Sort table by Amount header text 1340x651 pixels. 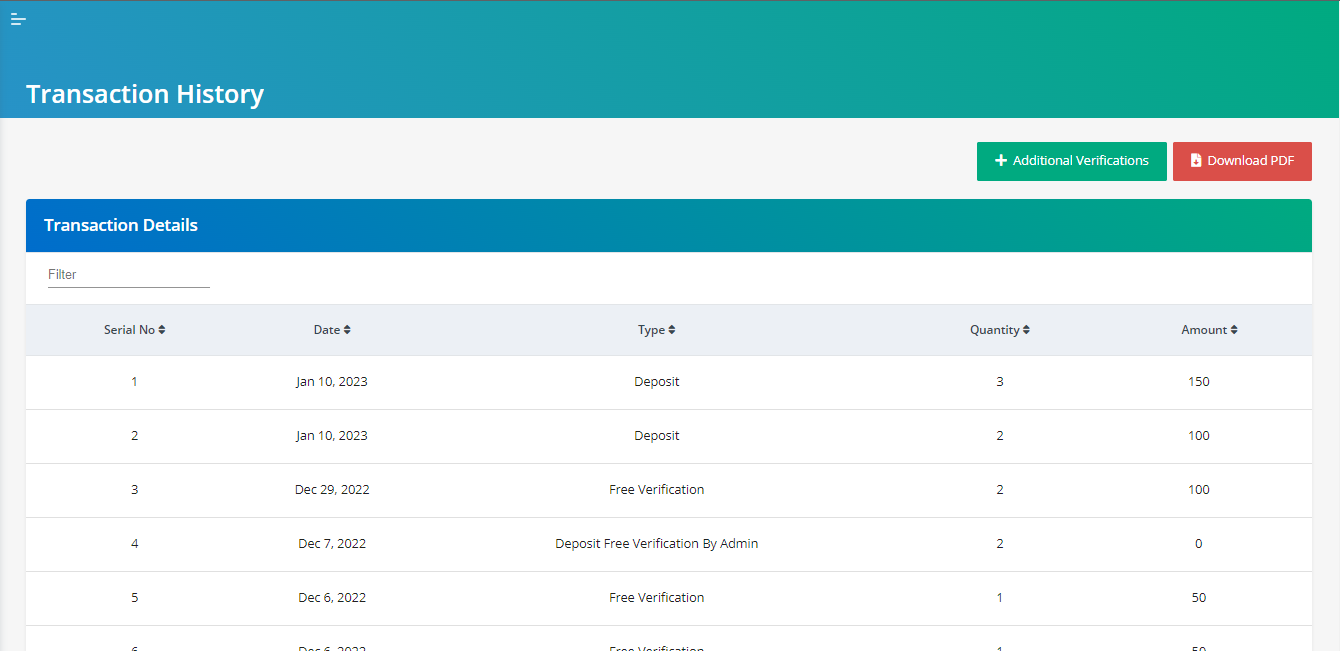1203,330
